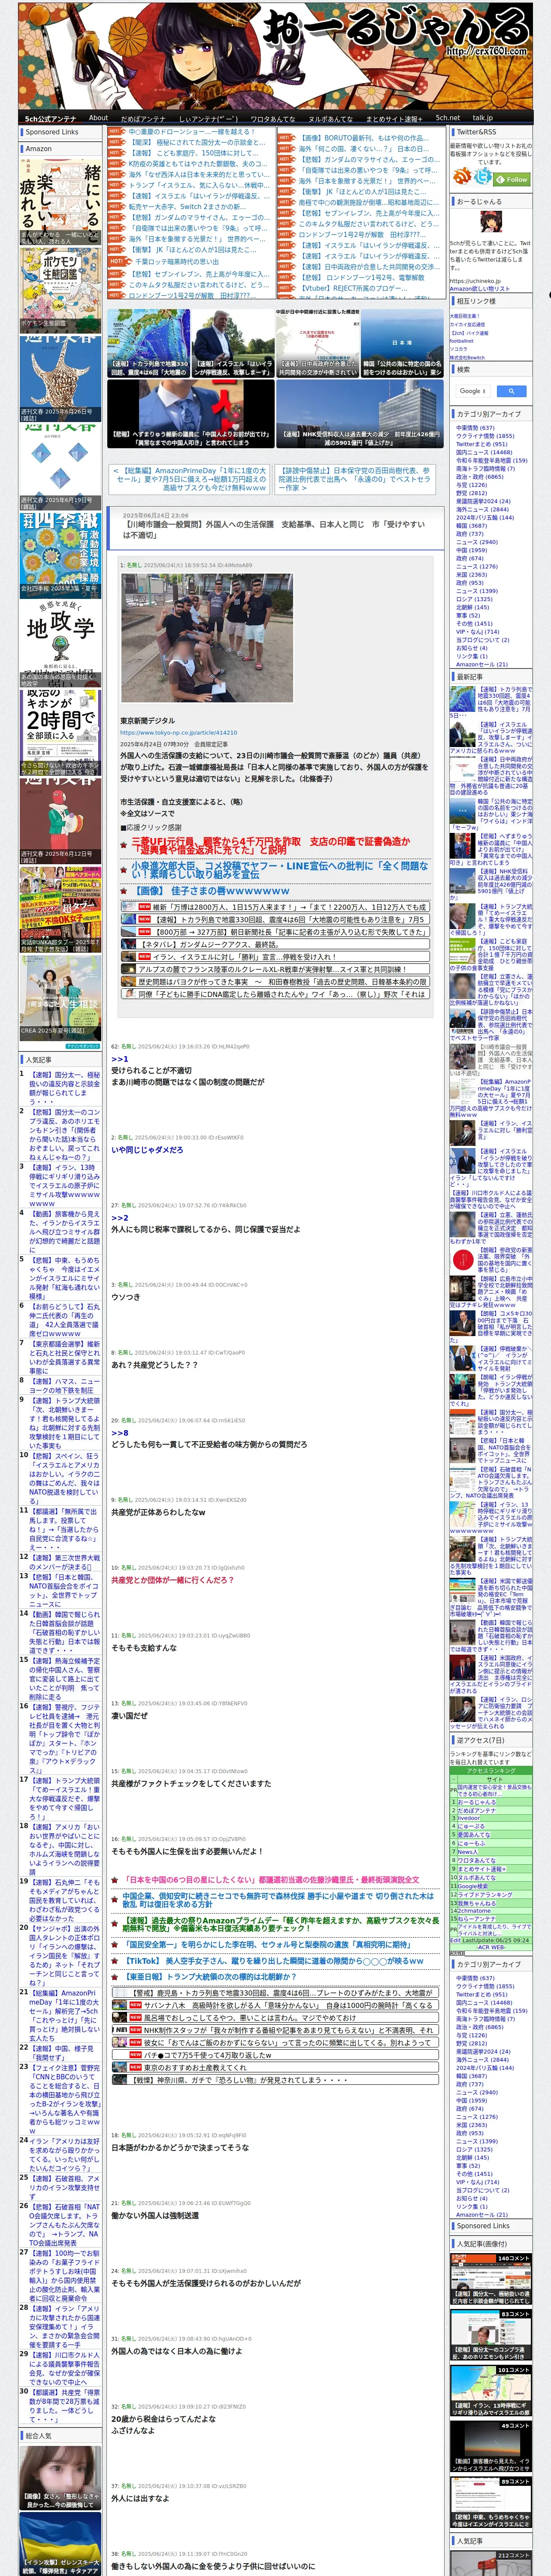551x2576 pixels.
Task: Open category 中東情勢 (637) in sidebar
Action: click(475, 428)
